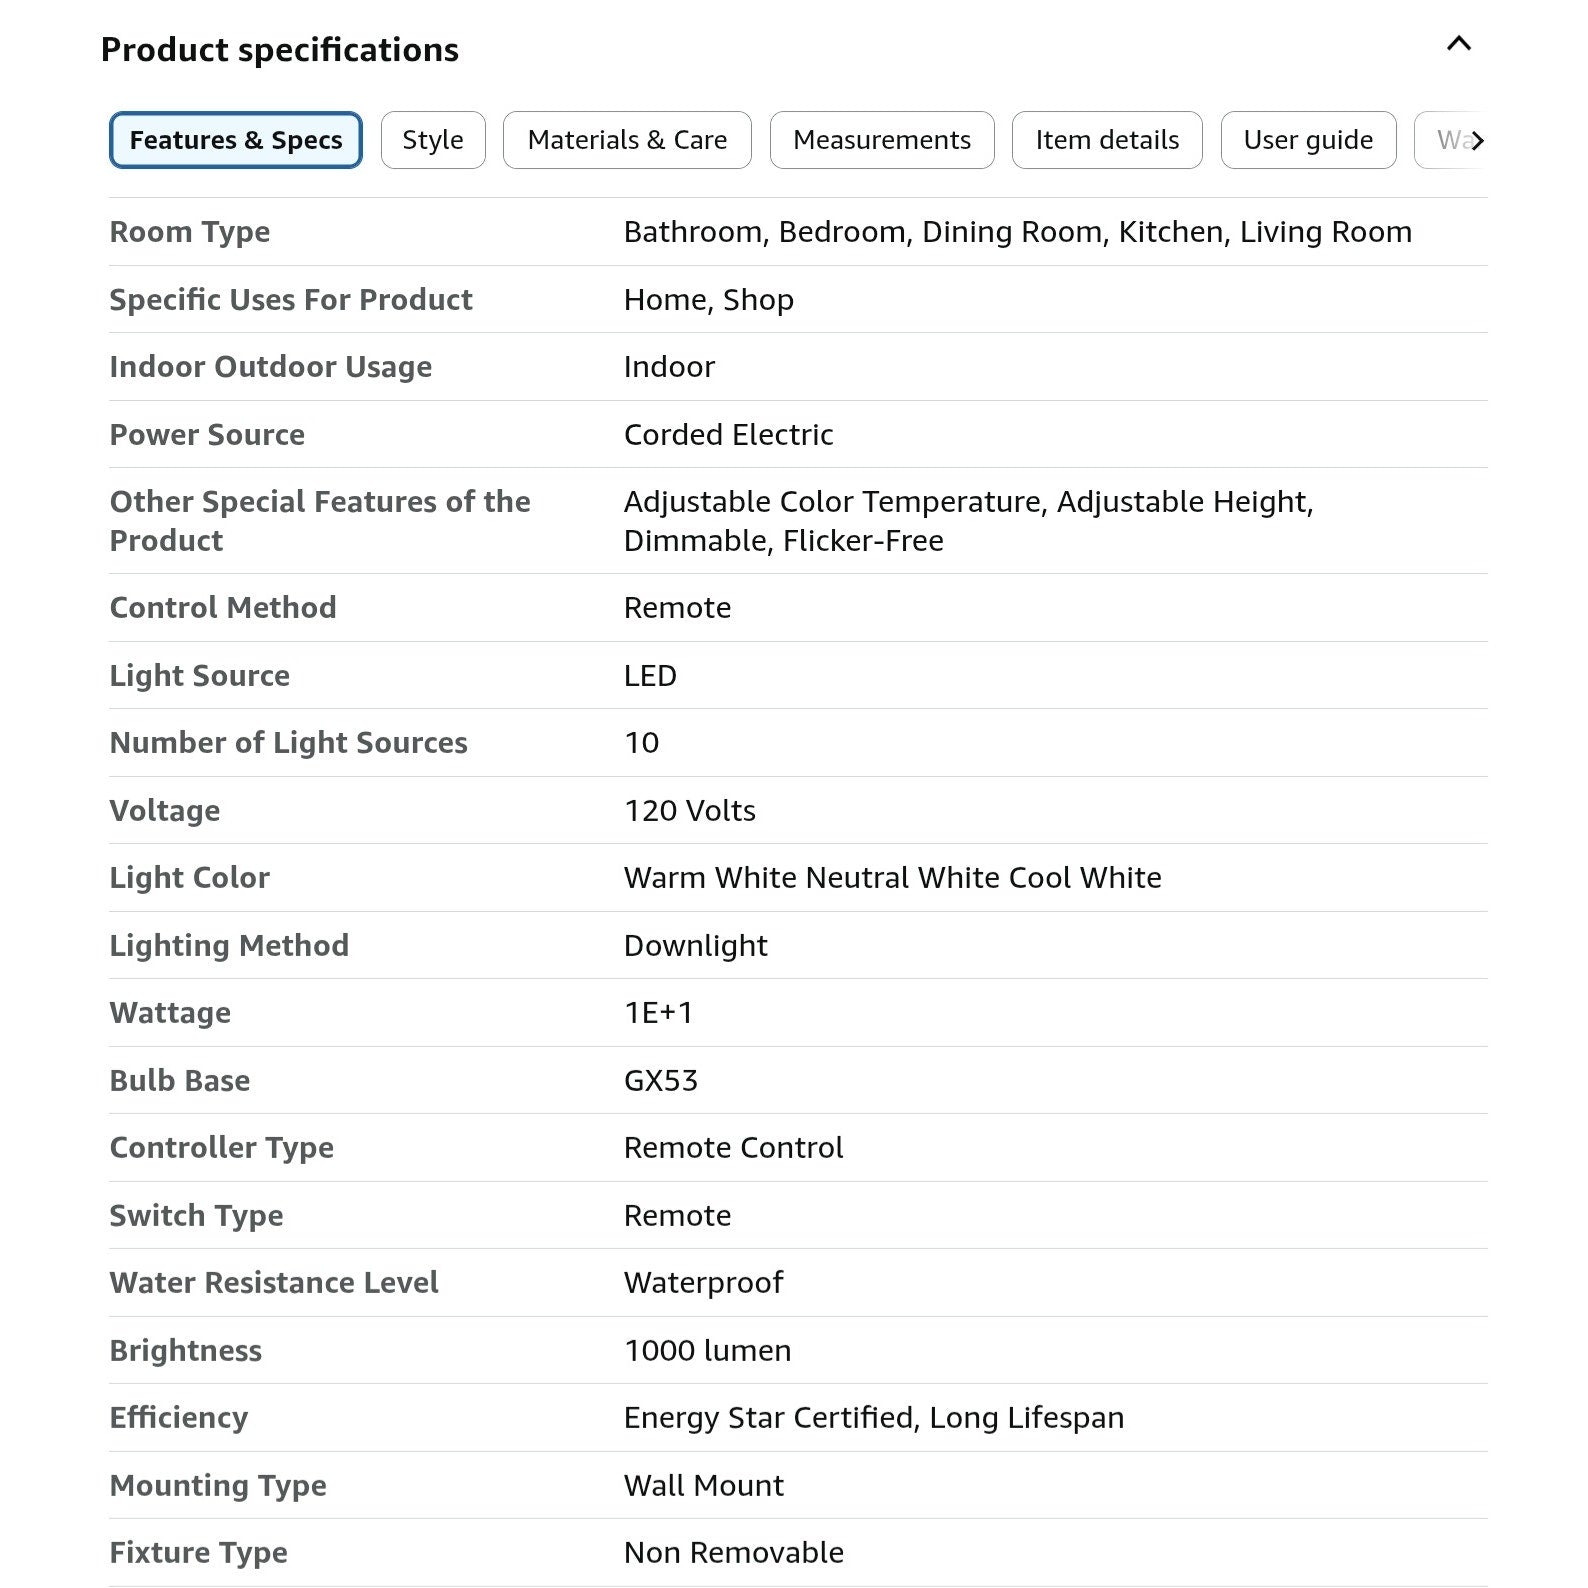Click the Wattage value 1E+1
This screenshot has width=1588, height=1588.
click(658, 1013)
